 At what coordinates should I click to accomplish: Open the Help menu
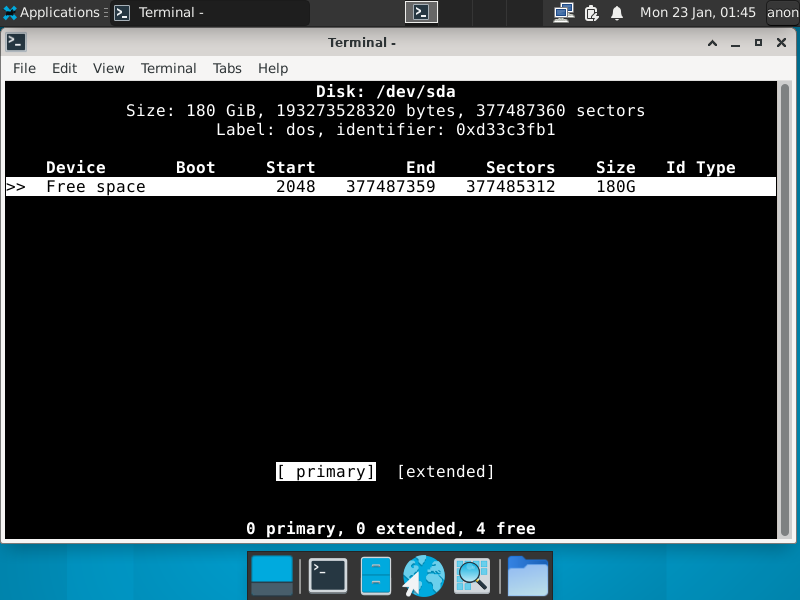pos(273,68)
